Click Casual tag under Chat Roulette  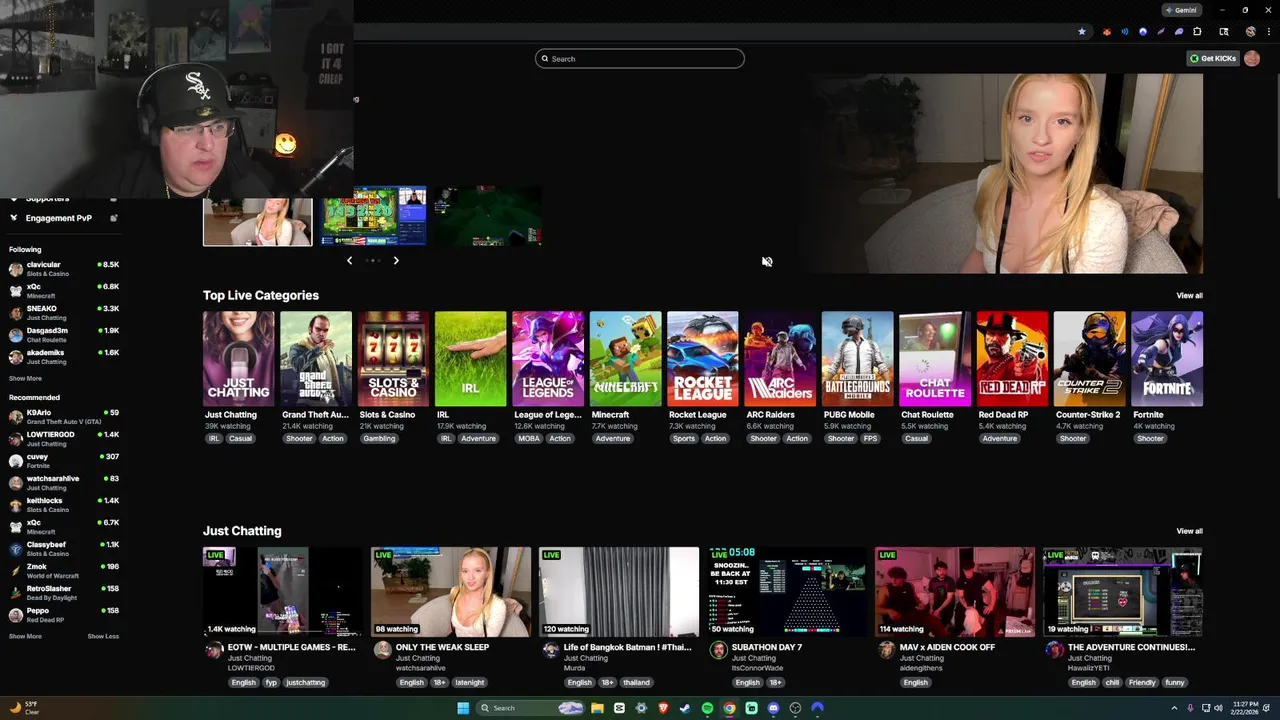tap(916, 438)
